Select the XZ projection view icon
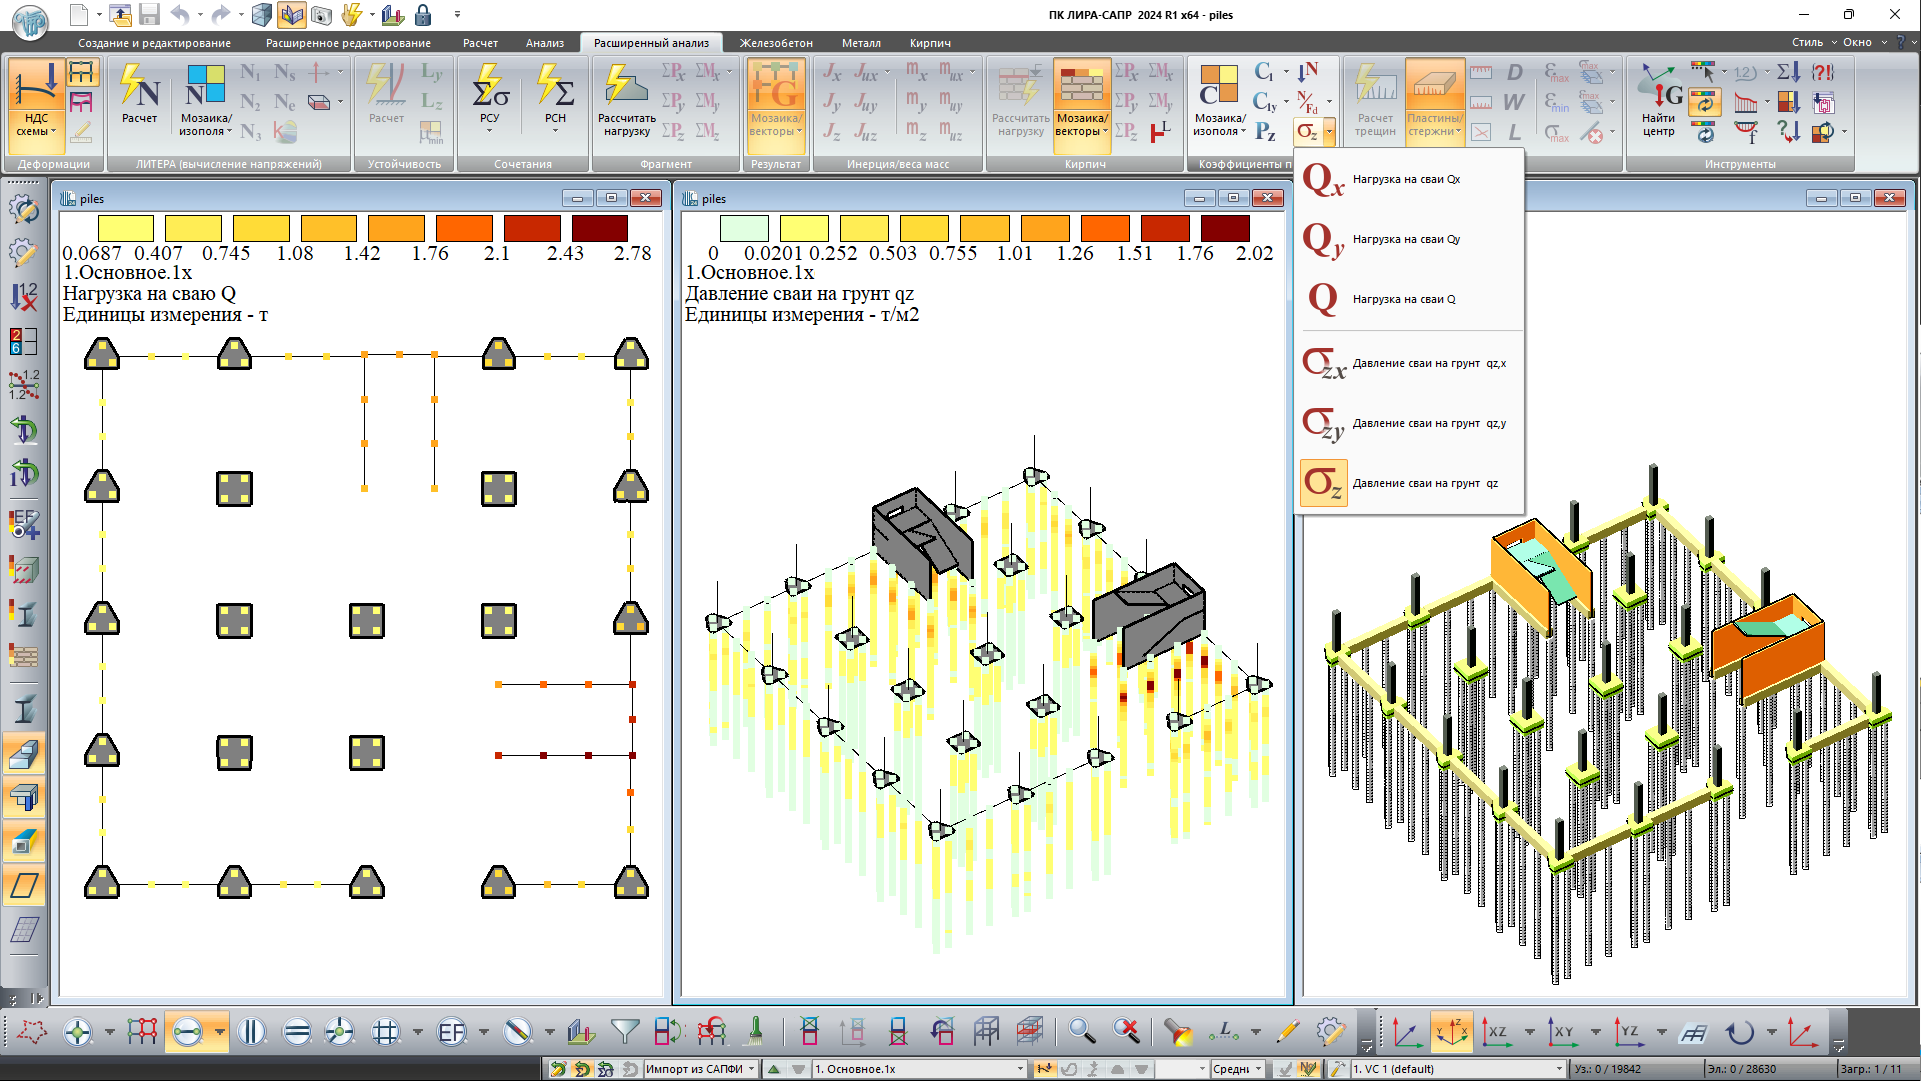 click(1496, 1031)
